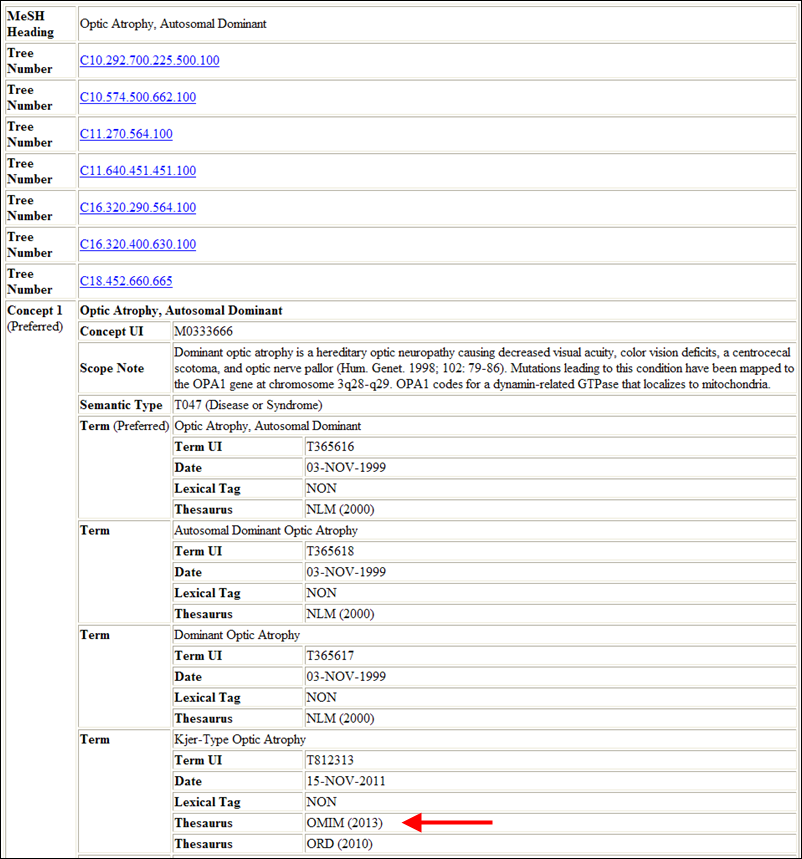Follow the C16.320.290.564.100 link

138,207
